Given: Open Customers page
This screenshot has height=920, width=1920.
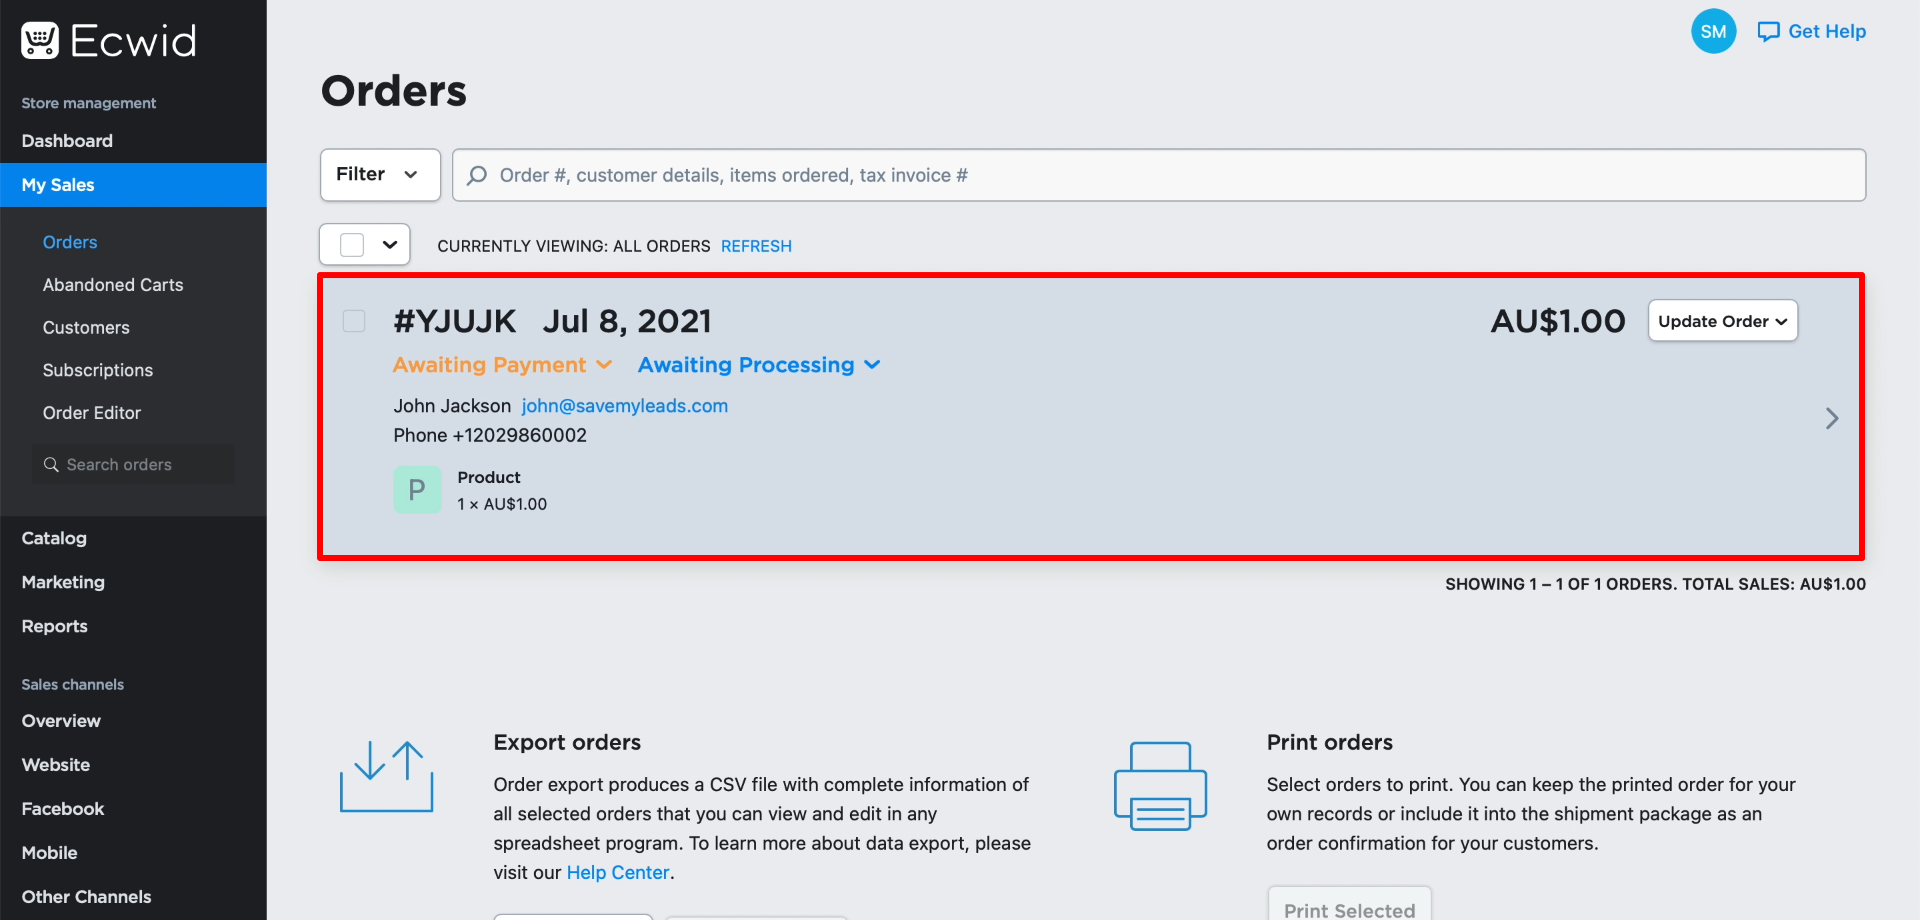Looking at the screenshot, I should pyautogui.click(x=86, y=328).
